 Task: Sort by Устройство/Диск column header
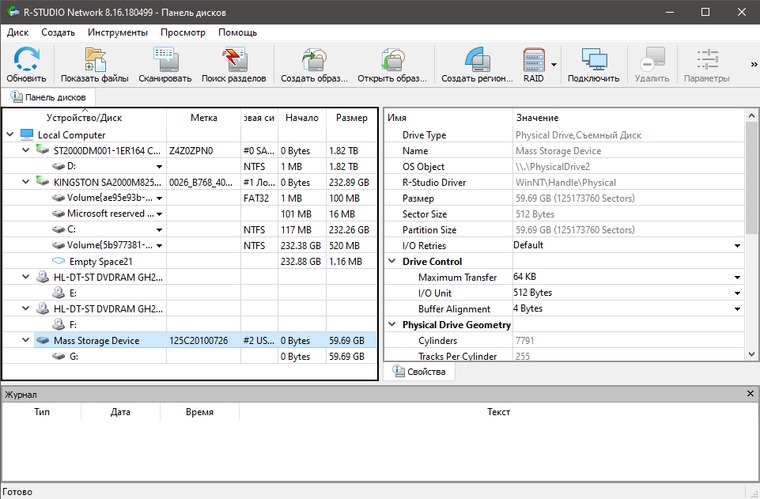84,118
